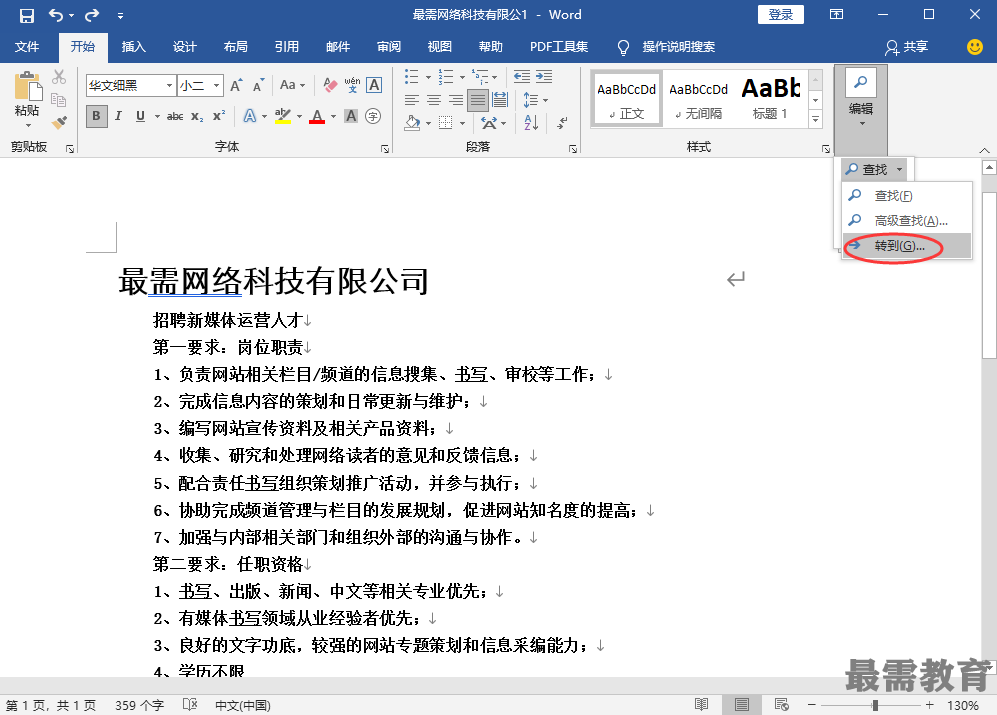Toggle Underline formatting
997x715 pixels.
click(141, 116)
